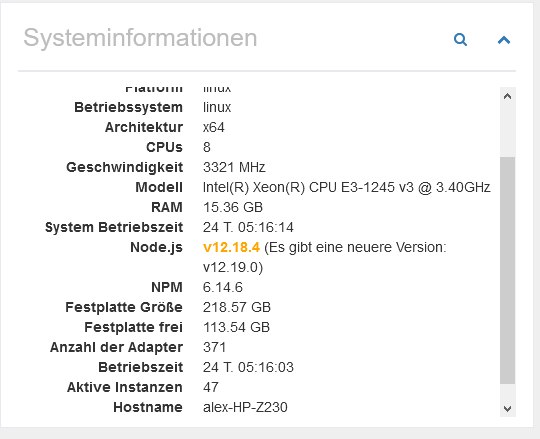Click the Architektur value x64
The width and height of the screenshot is (540, 439).
tap(214, 127)
